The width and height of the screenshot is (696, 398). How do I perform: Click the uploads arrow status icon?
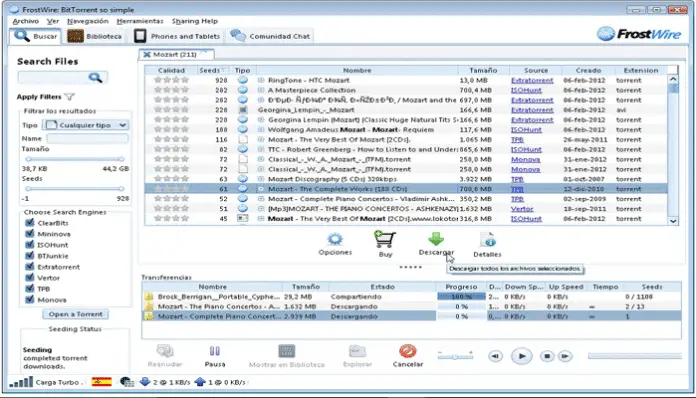click(200, 382)
